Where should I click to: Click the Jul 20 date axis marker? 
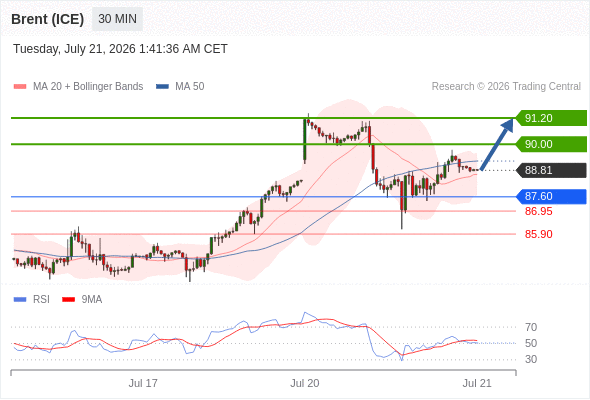tap(304, 383)
